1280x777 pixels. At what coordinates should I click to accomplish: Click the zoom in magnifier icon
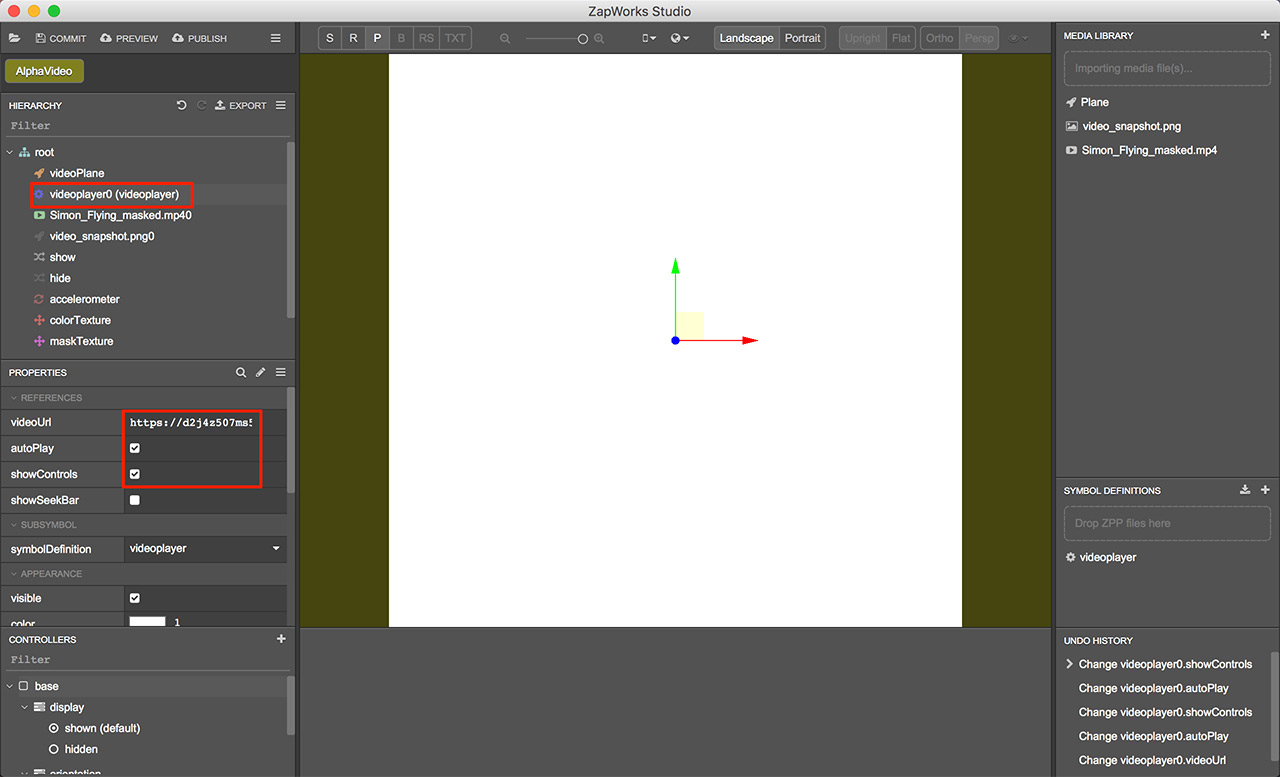pos(599,38)
